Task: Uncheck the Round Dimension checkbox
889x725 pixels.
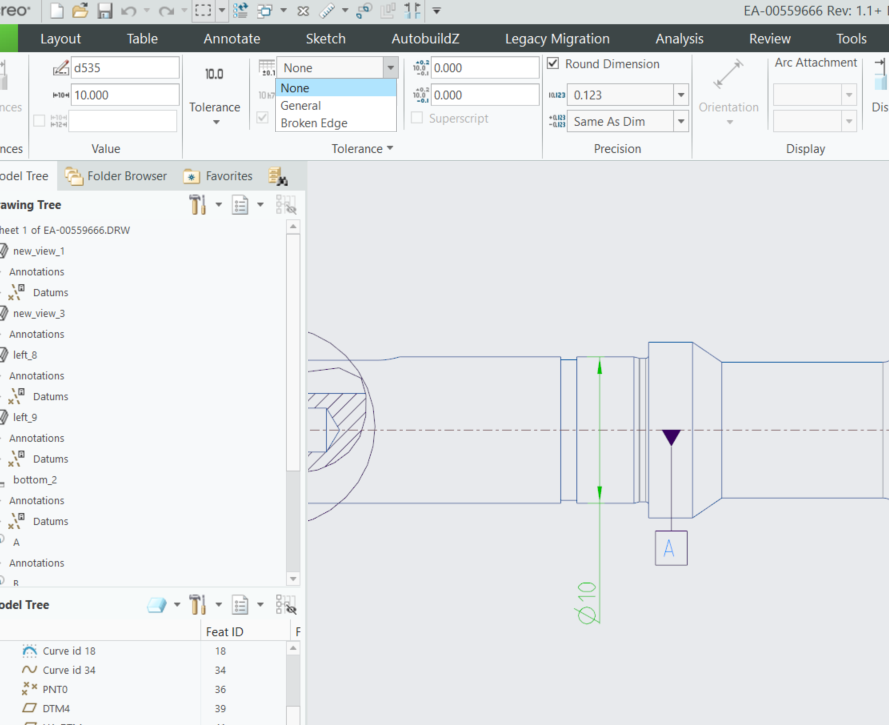Action: tap(554, 64)
